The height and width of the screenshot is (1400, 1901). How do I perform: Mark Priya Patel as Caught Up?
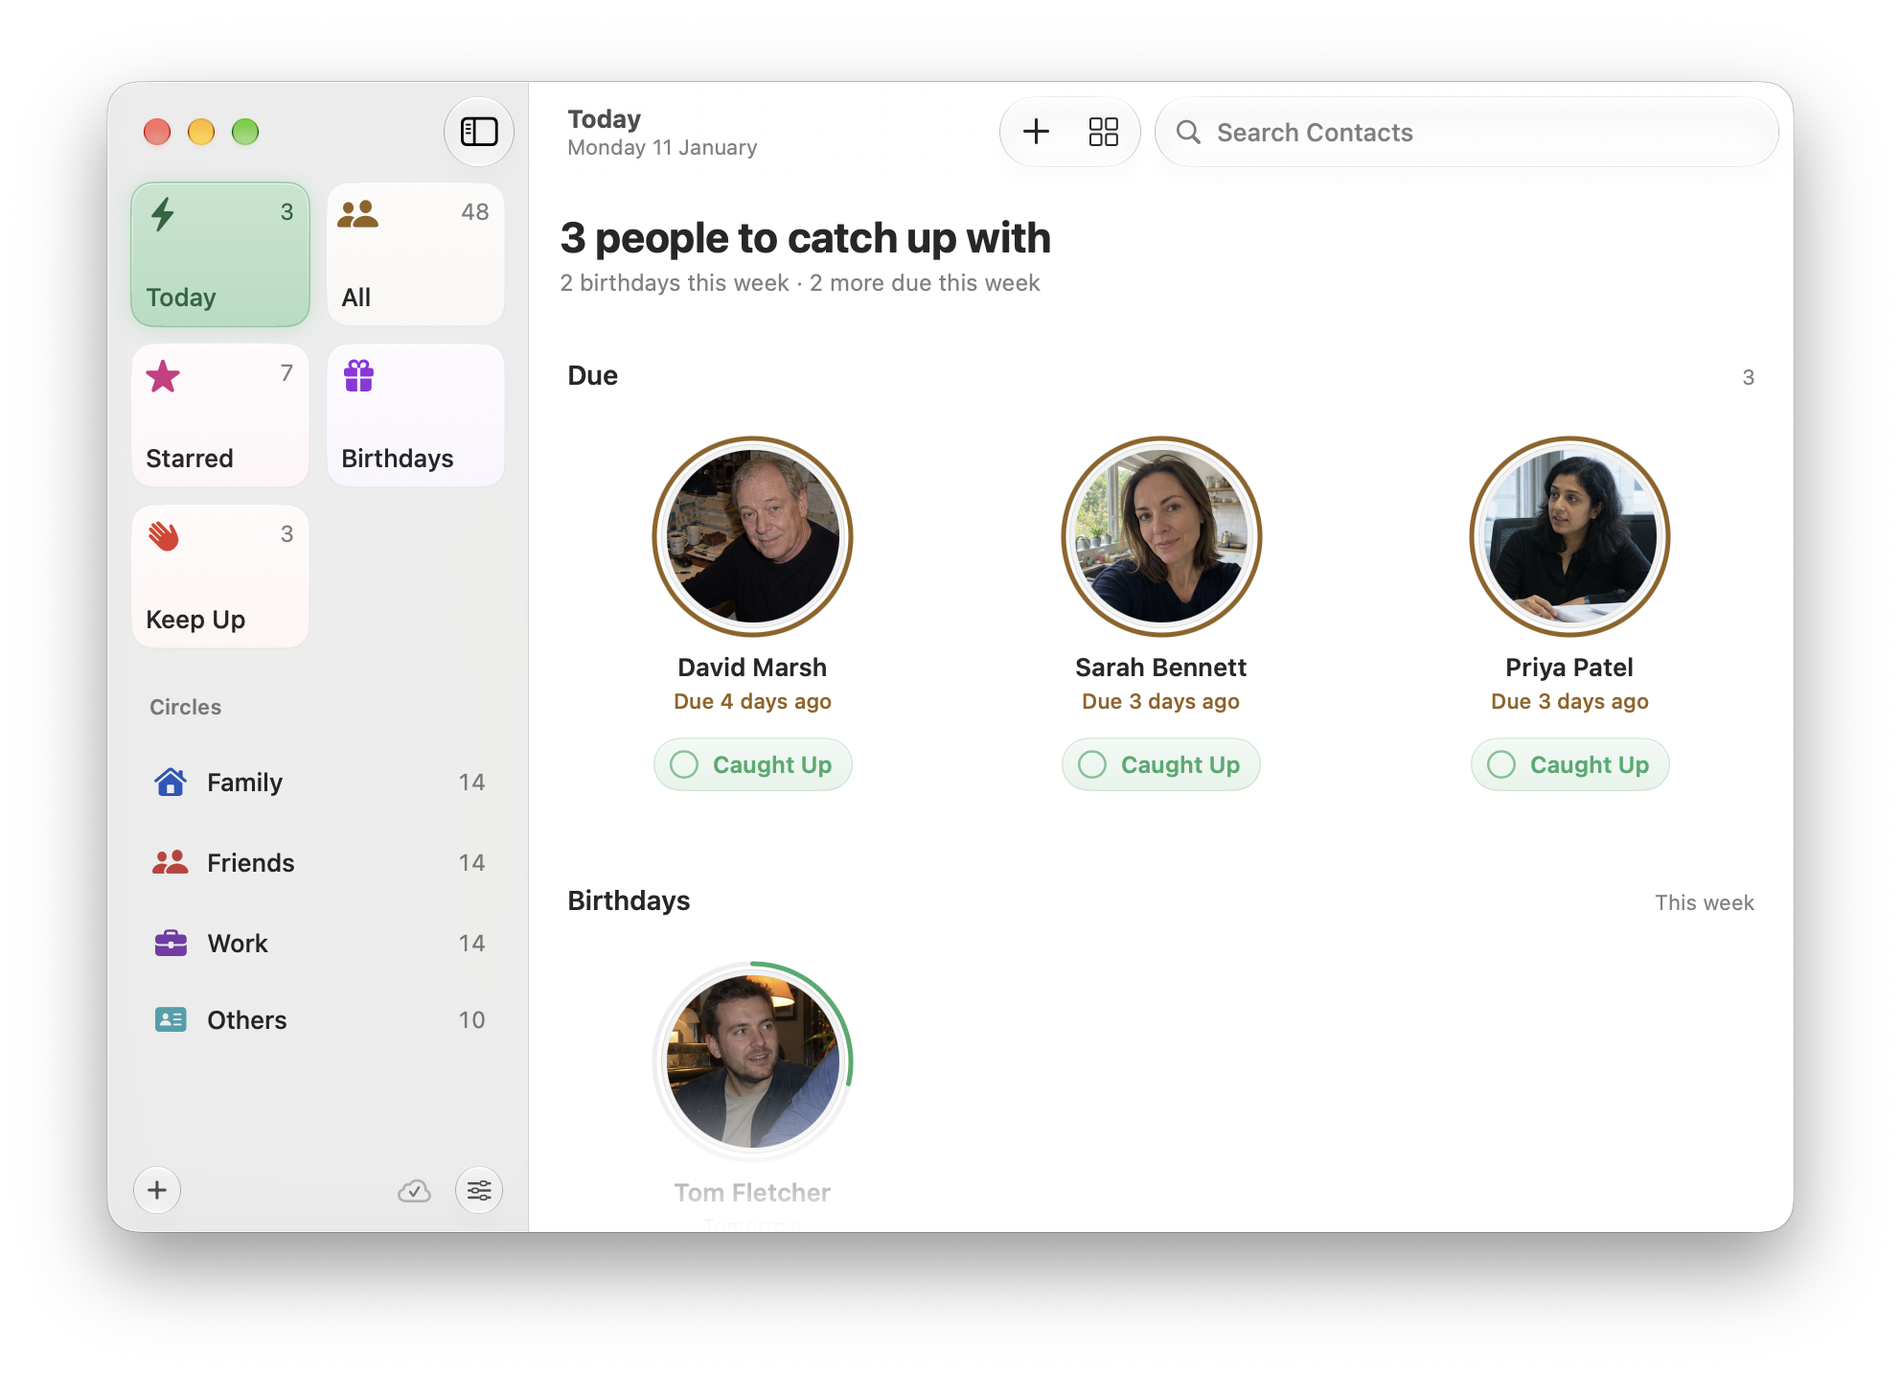[1569, 764]
